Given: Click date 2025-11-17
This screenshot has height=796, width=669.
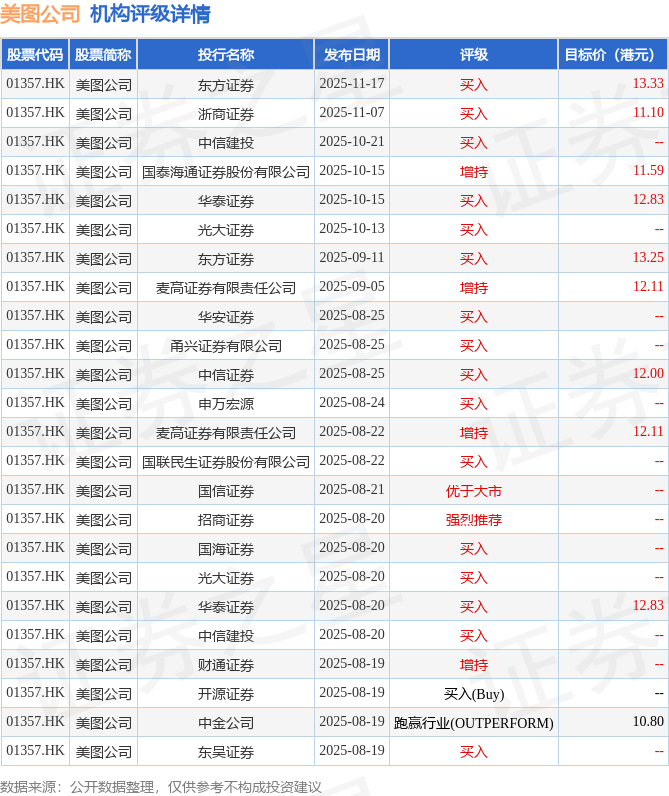Looking at the screenshot, I should [352, 83].
